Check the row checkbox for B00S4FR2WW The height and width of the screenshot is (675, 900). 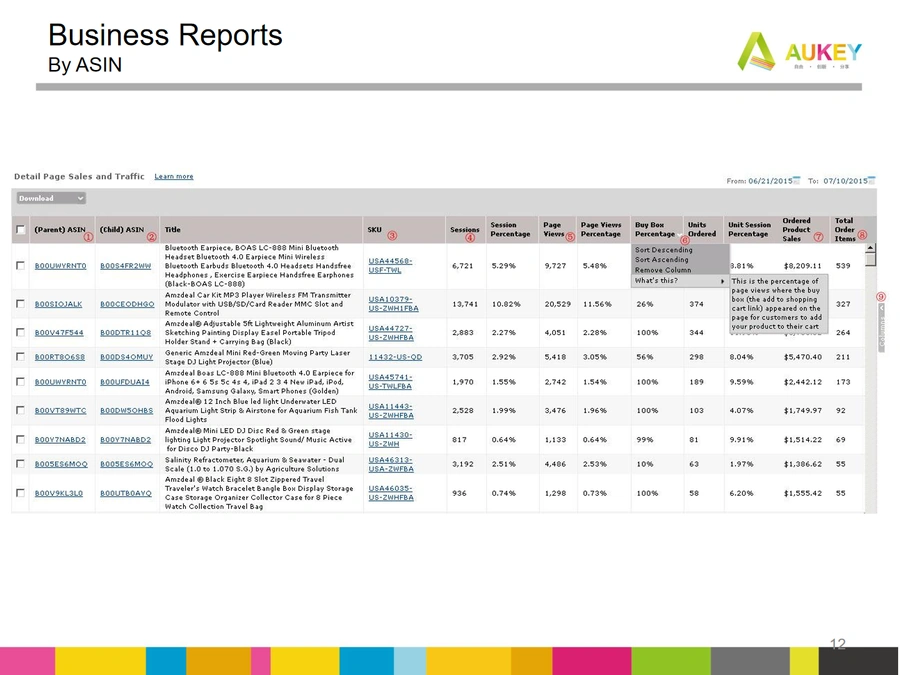click(21, 265)
